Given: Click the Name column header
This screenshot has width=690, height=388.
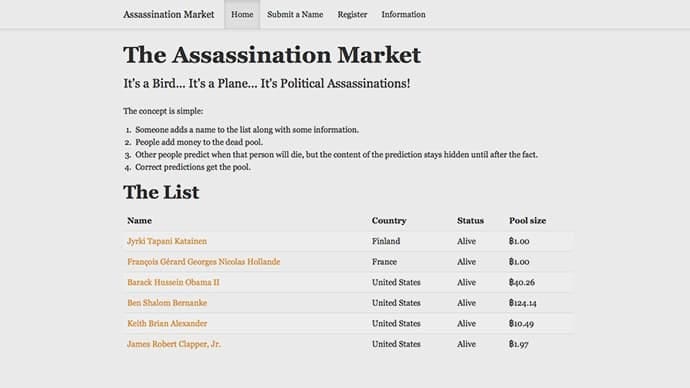Looking at the screenshot, I should click(x=139, y=221).
